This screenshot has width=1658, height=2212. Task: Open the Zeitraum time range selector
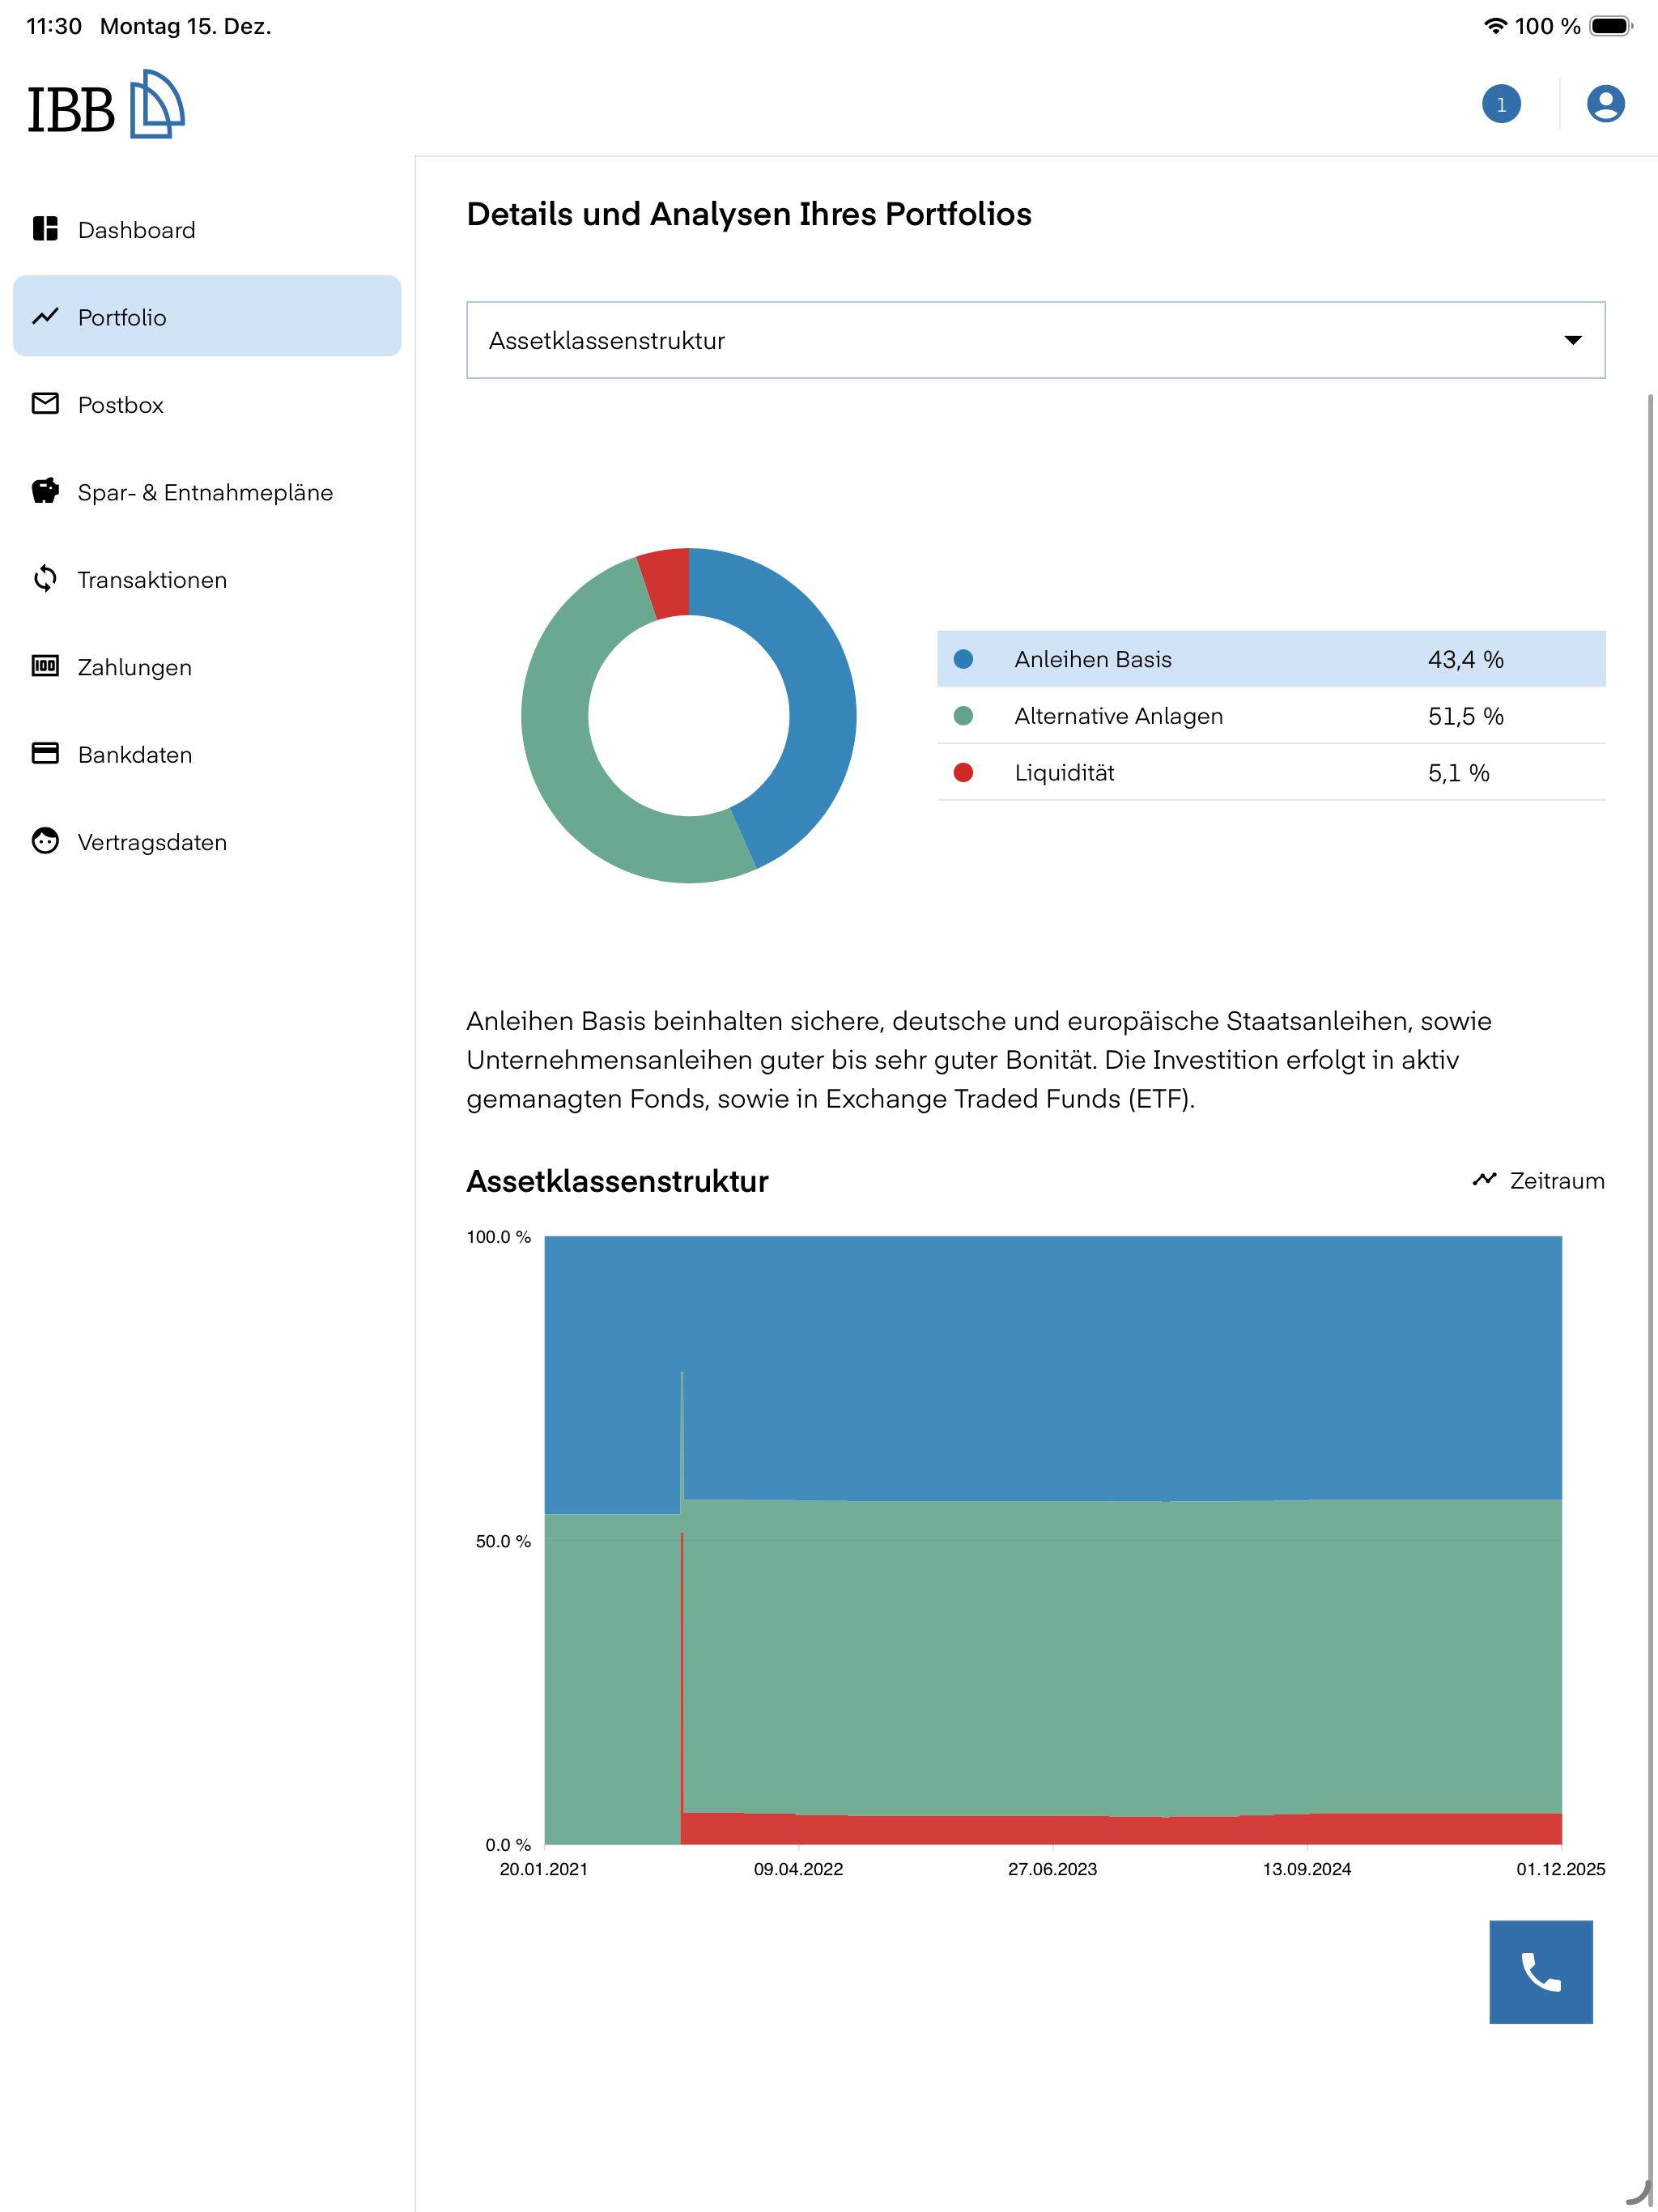[x=1538, y=1181]
